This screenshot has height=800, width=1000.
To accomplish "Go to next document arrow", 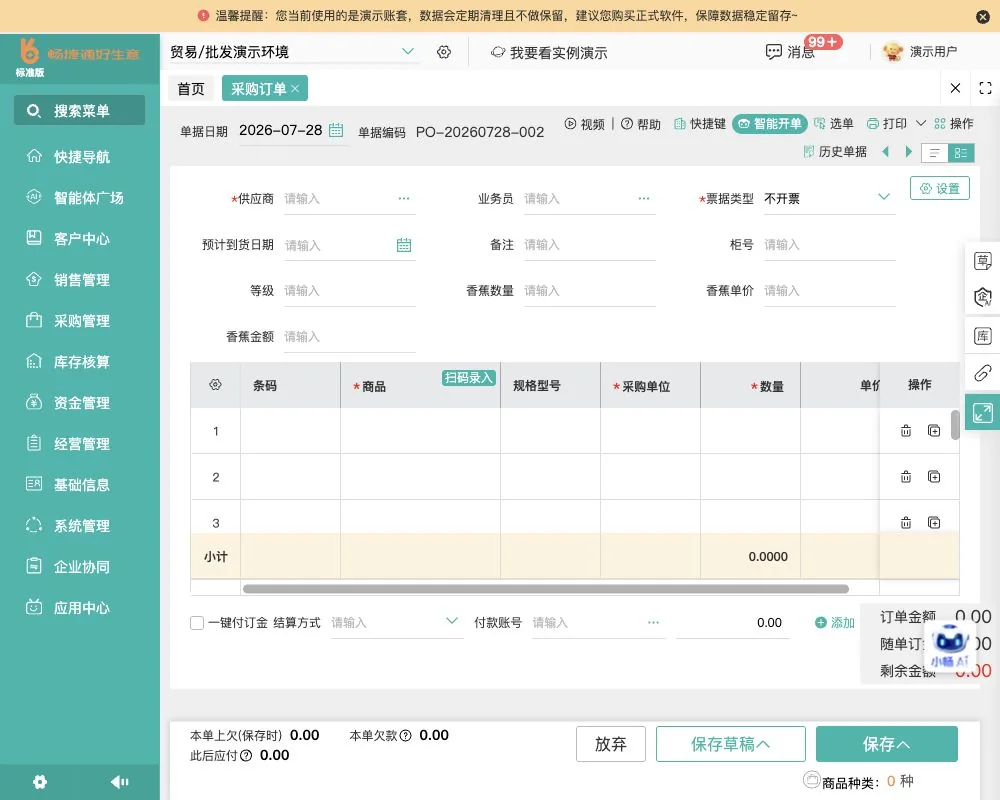I will point(909,152).
